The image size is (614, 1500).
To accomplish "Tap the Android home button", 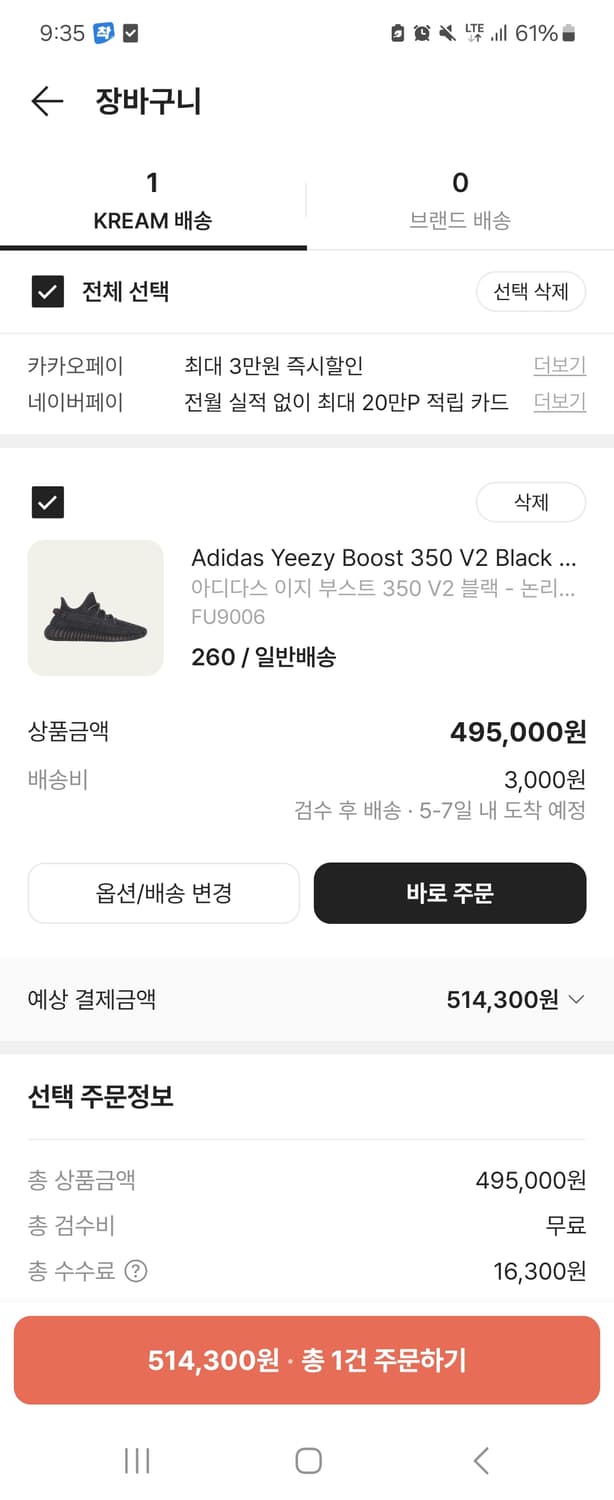I will coord(306,1460).
